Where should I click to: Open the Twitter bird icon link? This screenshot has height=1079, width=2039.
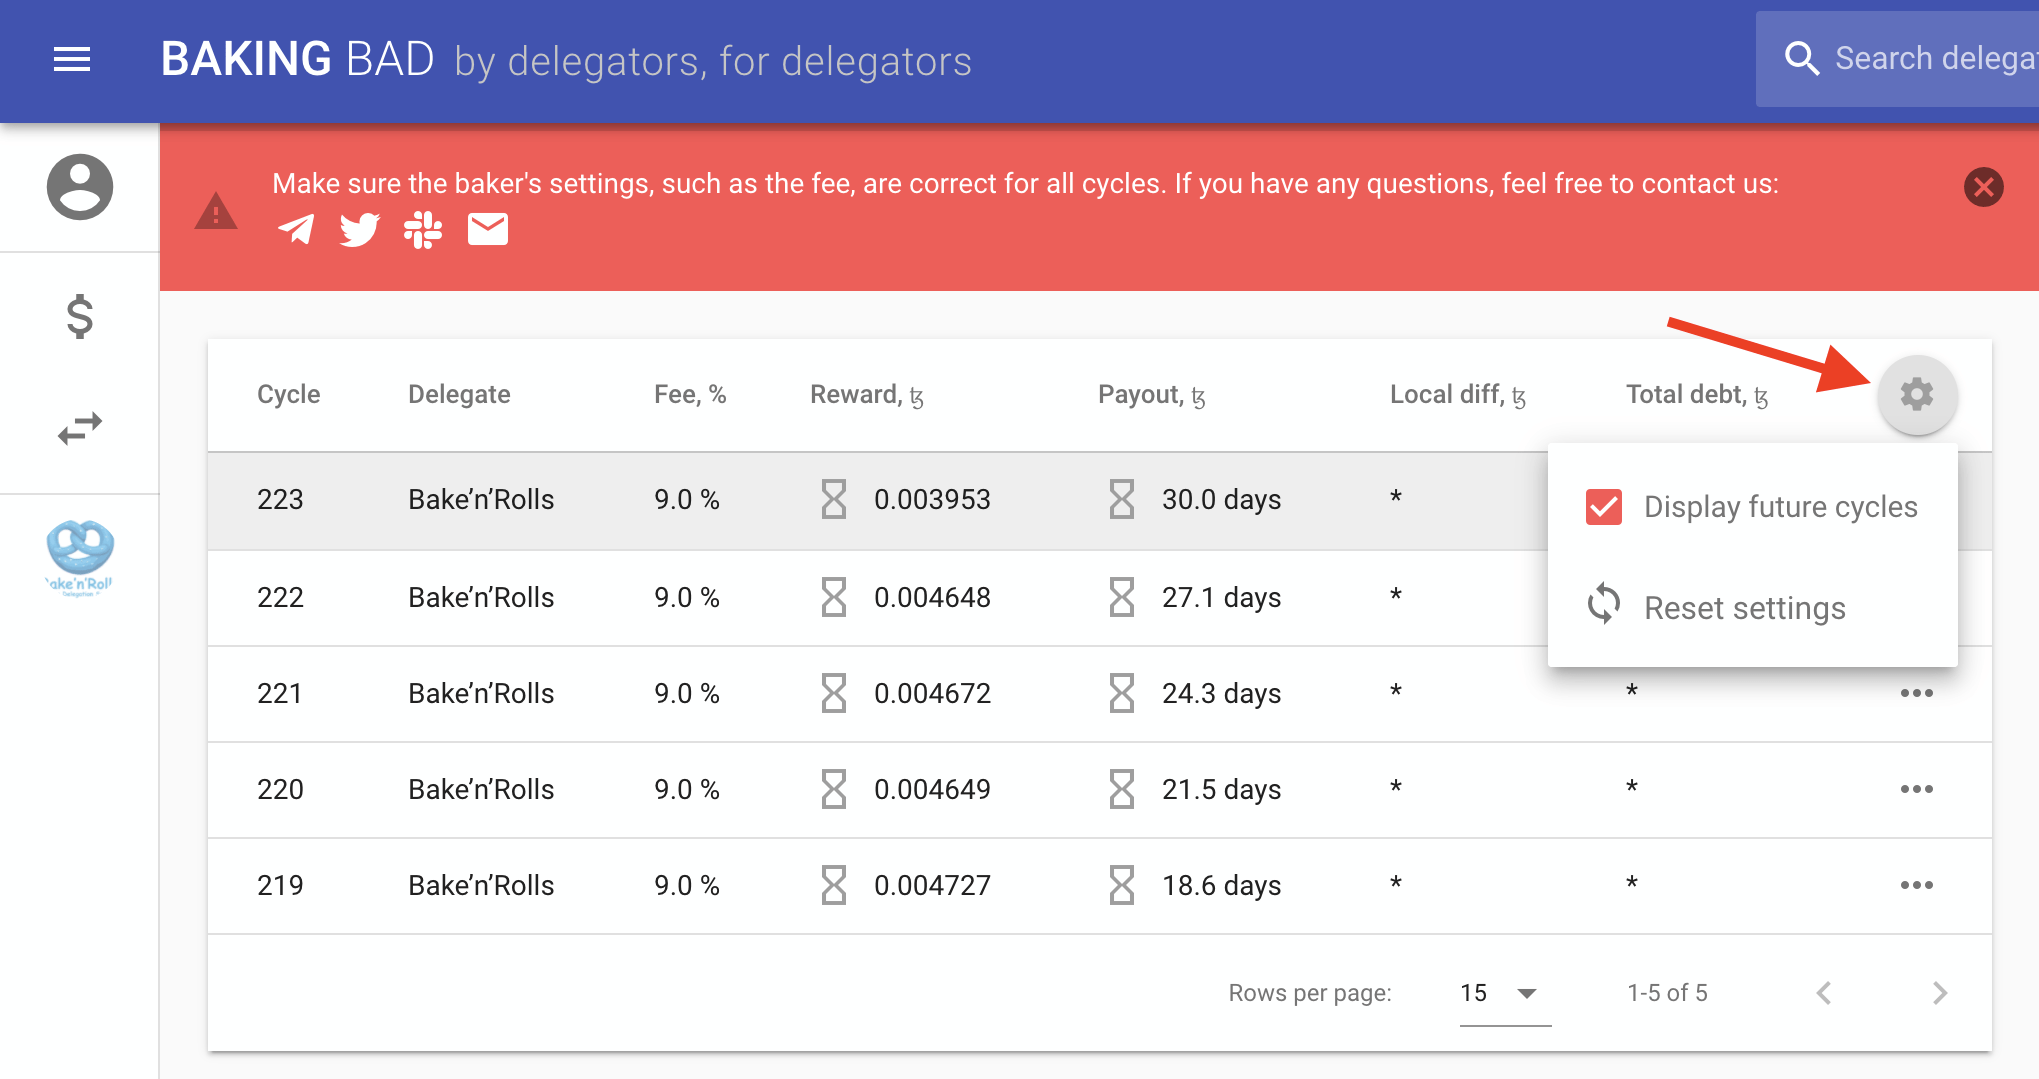tap(360, 229)
